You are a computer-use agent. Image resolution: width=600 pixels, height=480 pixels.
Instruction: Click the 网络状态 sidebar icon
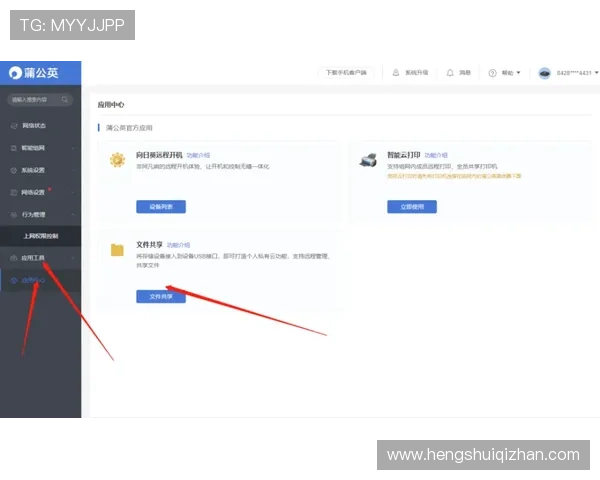click(14, 126)
